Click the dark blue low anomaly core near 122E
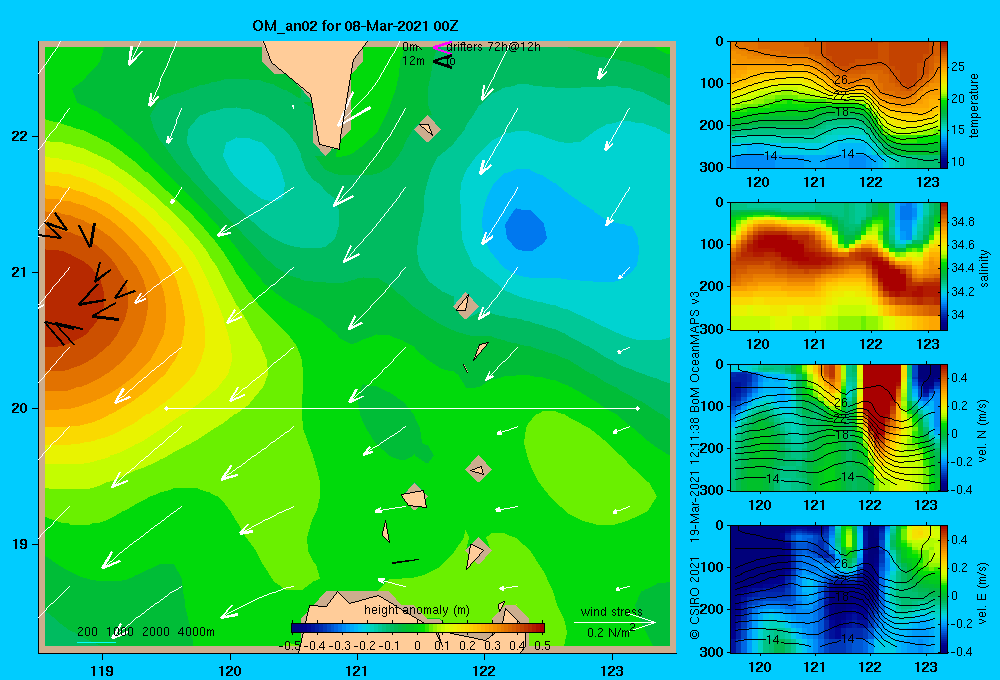 pos(526,230)
